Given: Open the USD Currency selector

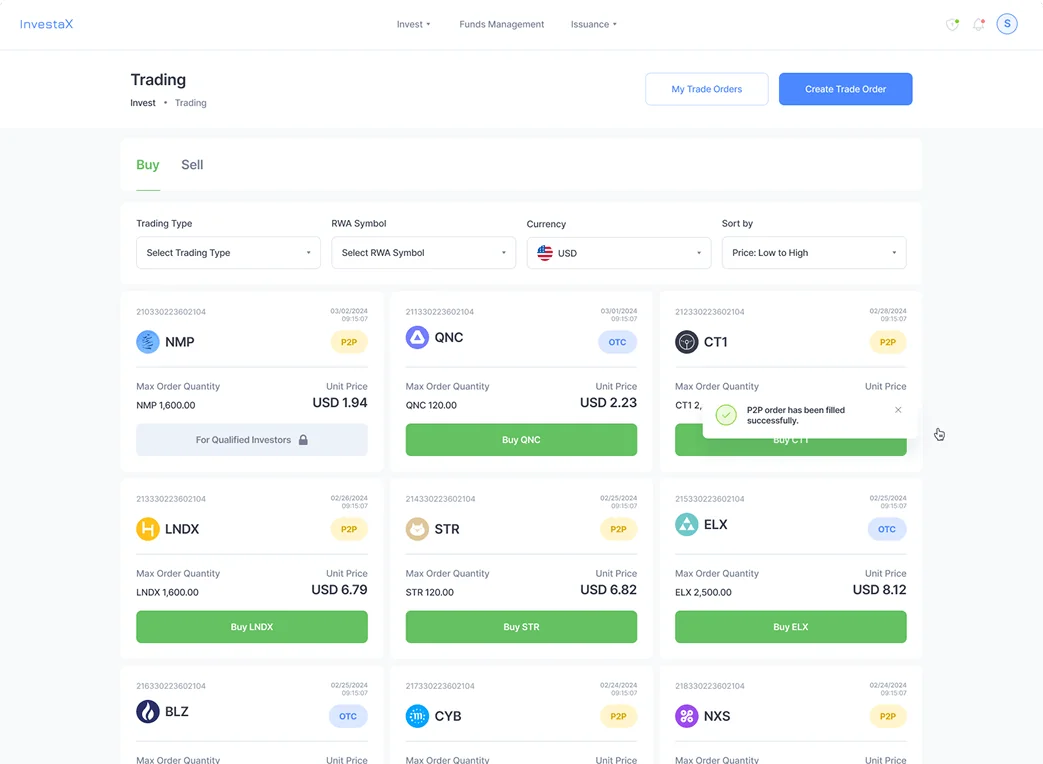Looking at the screenshot, I should (618, 253).
